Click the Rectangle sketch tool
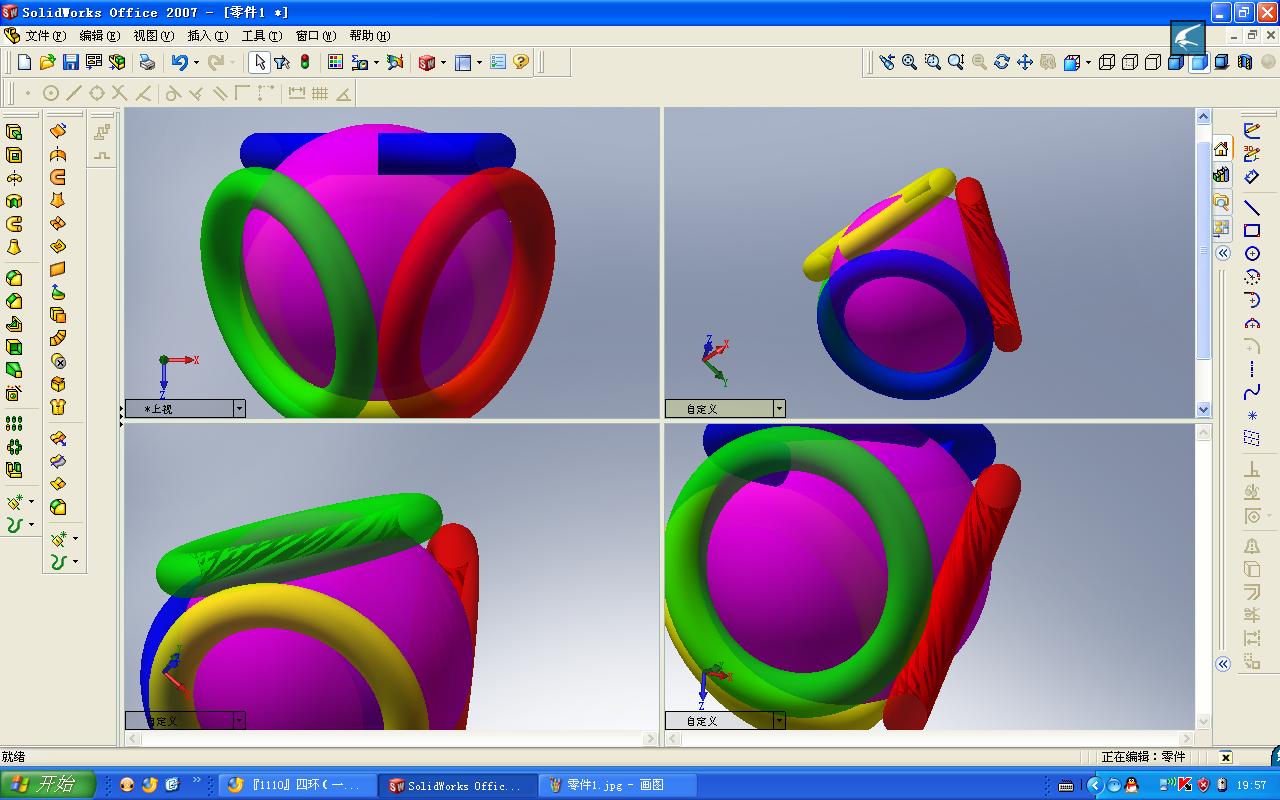 click(1252, 231)
